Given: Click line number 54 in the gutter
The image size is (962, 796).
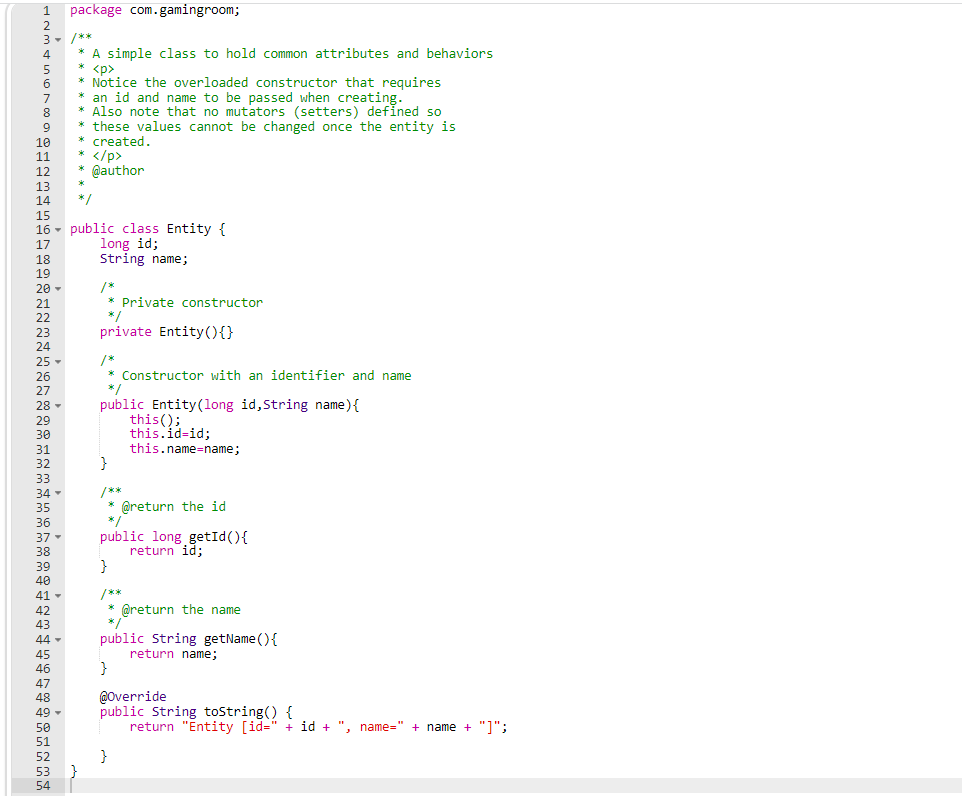Looking at the screenshot, I should click(43, 786).
